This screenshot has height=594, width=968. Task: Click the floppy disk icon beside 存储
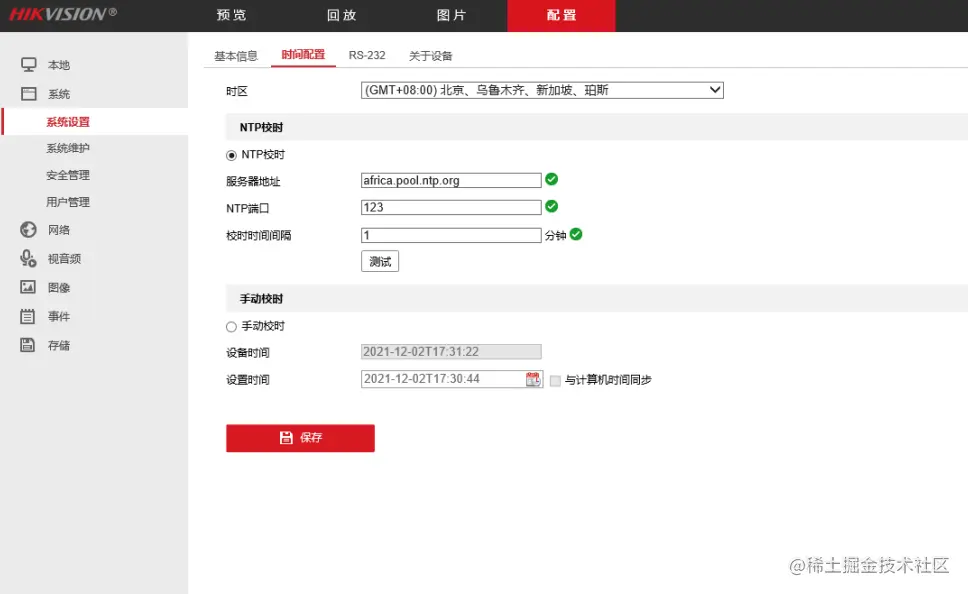coord(28,345)
